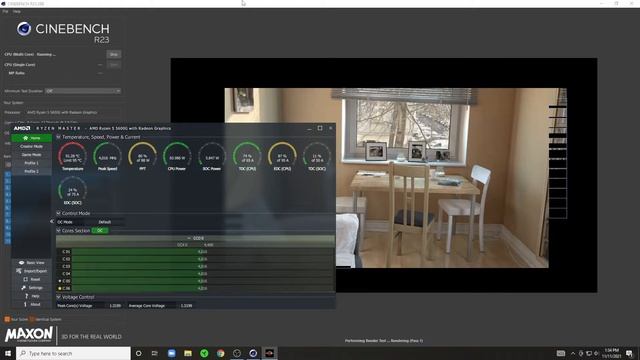Collapse the Cores Section panel

pyautogui.click(x=58, y=231)
